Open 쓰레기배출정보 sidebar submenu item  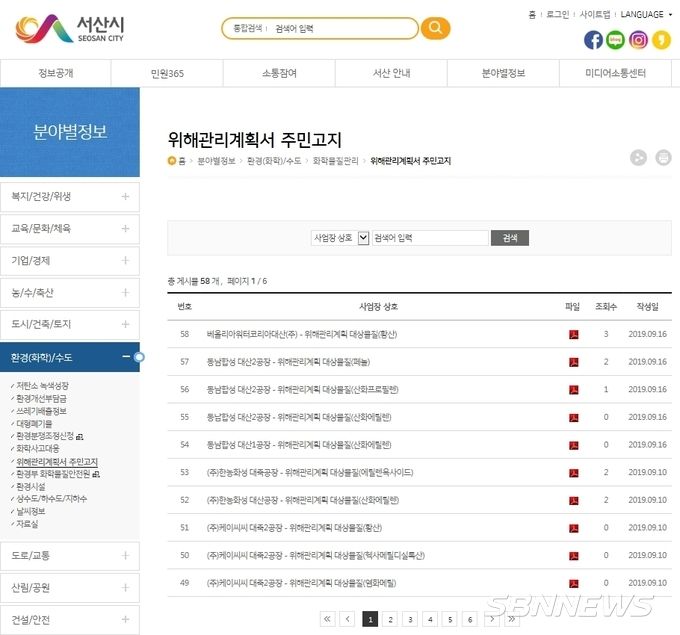click(41, 411)
